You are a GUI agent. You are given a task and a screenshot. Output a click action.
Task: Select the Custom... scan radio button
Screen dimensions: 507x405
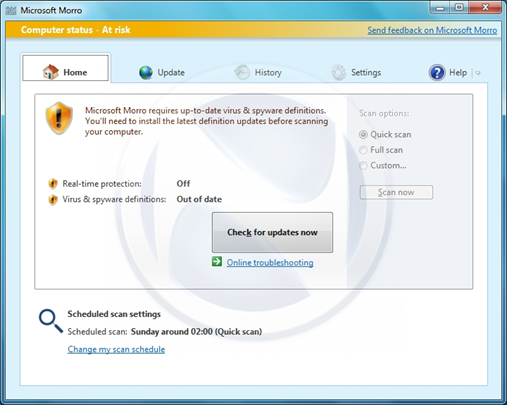pyautogui.click(x=363, y=166)
